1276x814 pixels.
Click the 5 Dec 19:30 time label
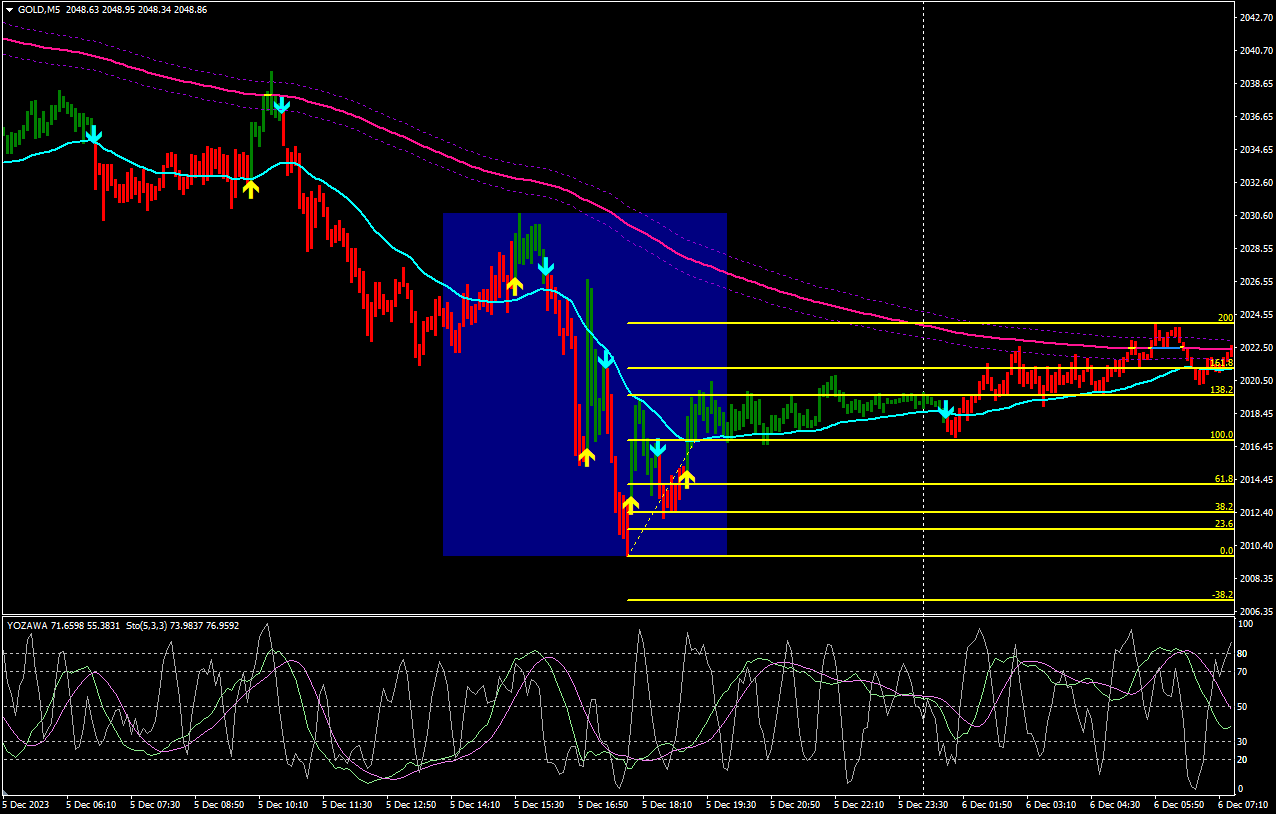click(x=731, y=805)
